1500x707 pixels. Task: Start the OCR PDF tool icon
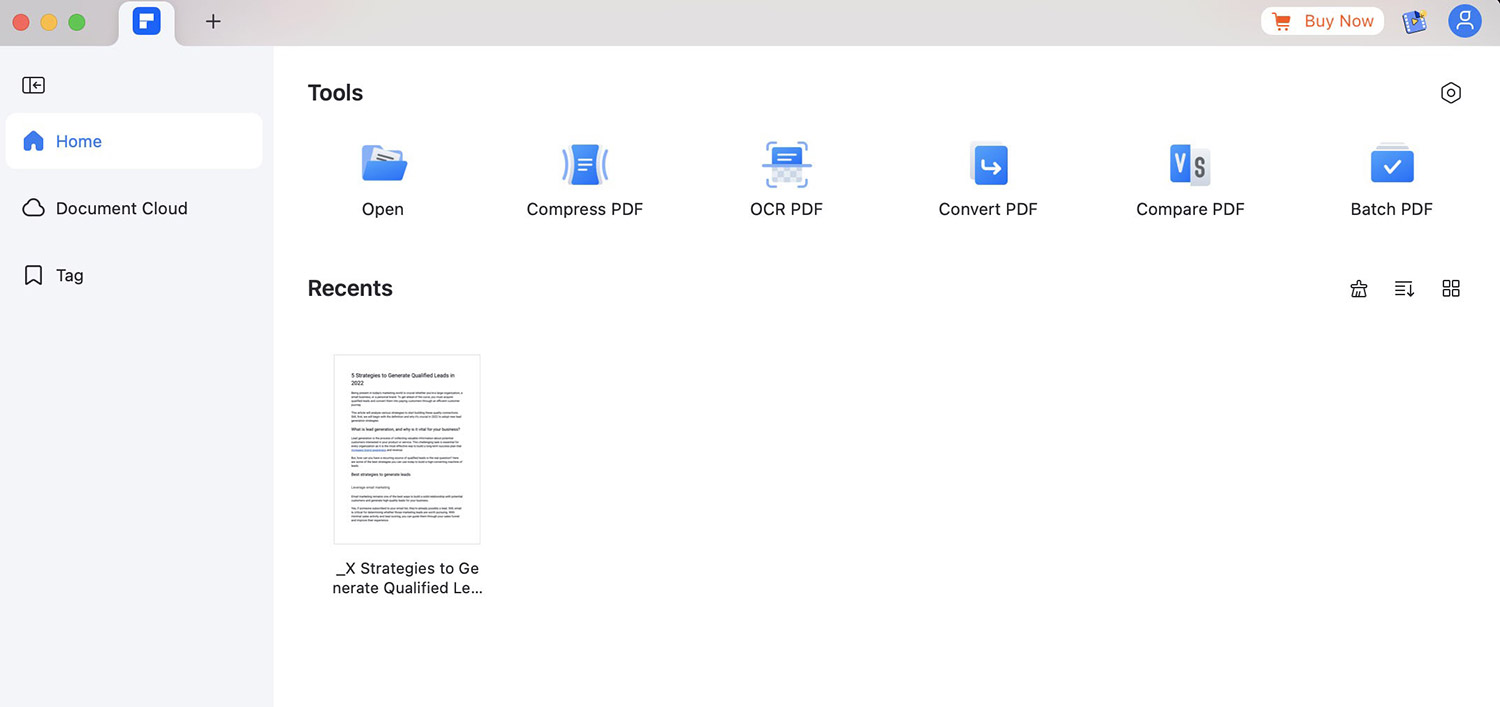click(x=786, y=164)
